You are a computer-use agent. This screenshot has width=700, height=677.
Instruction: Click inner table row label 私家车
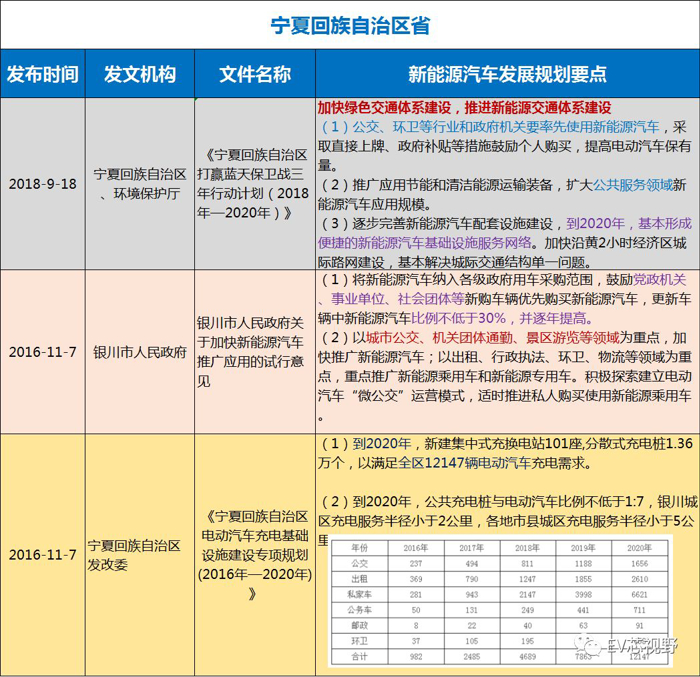tap(359, 594)
